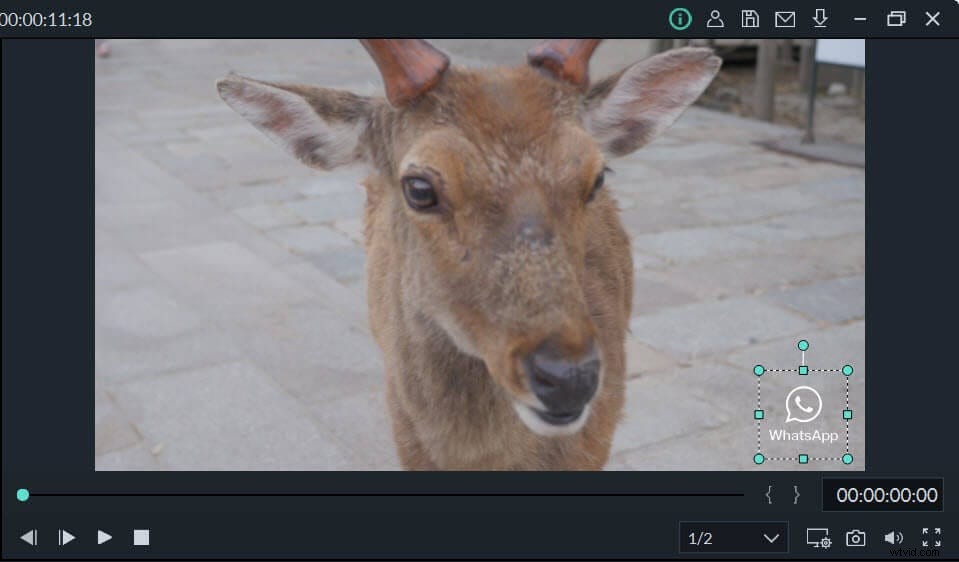Click the 00:00:00:00 timecode field
Viewport: 959px width, 562px height.
click(x=886, y=495)
